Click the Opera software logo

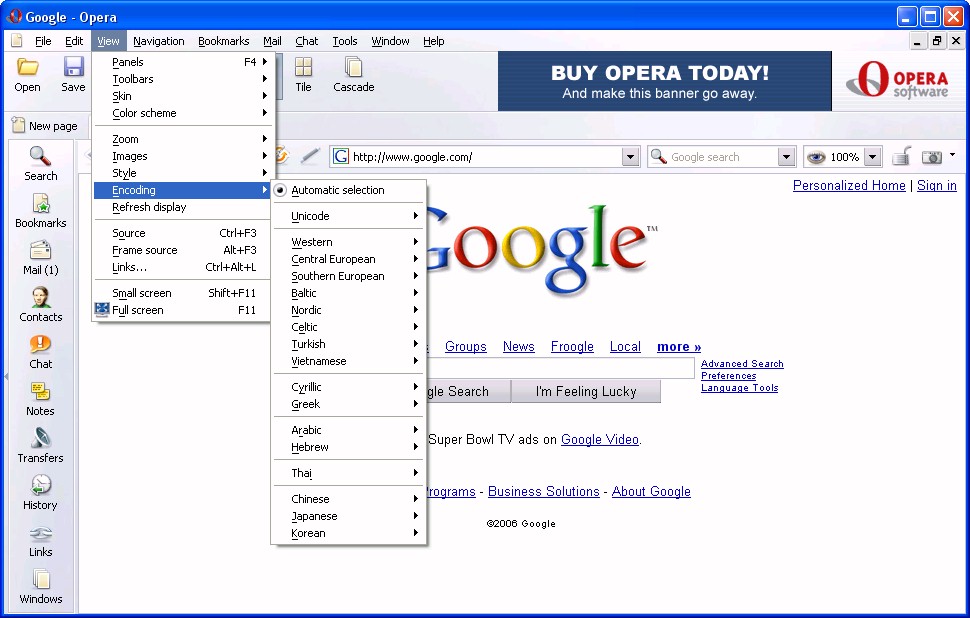[896, 80]
